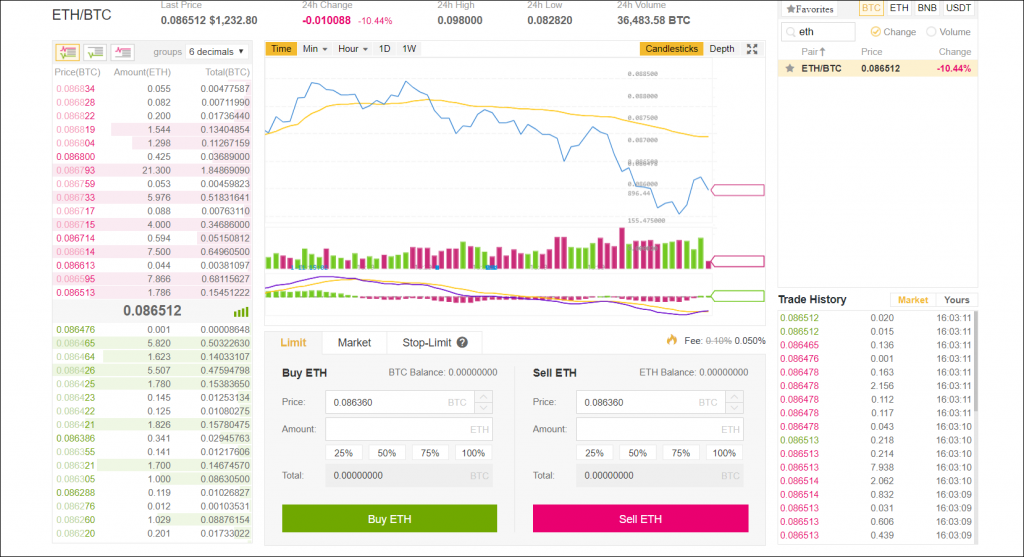Click the fee discount flame icon
1024x557 pixels.
(x=671, y=340)
